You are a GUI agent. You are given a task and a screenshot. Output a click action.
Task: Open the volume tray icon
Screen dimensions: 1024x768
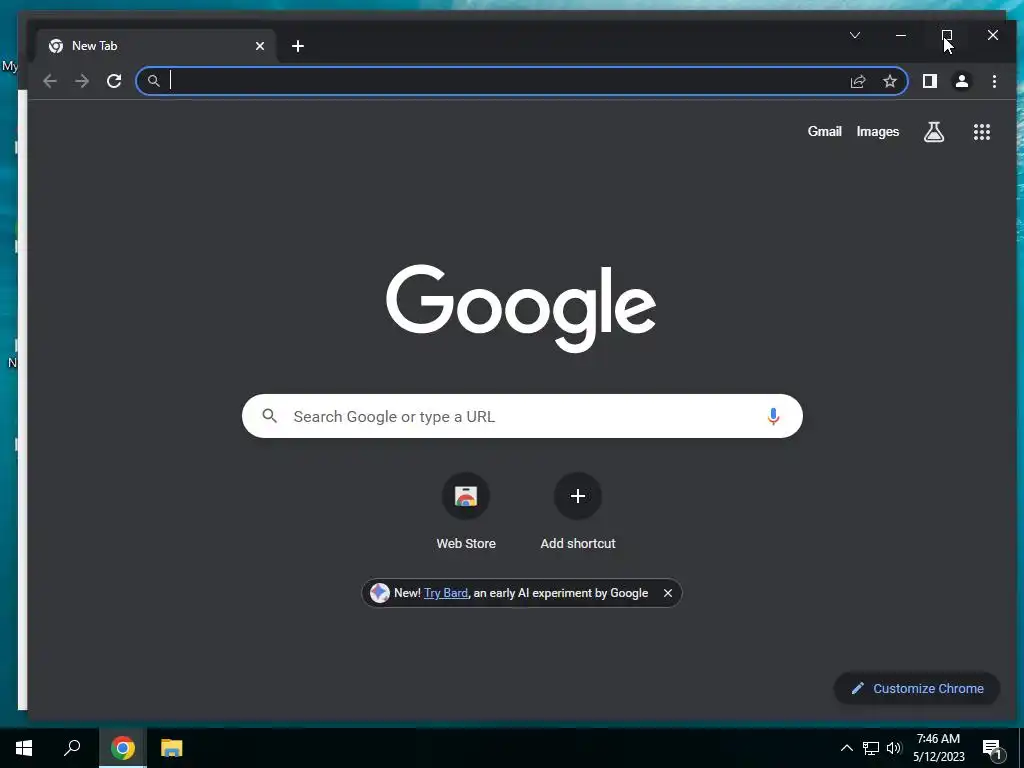(x=894, y=748)
